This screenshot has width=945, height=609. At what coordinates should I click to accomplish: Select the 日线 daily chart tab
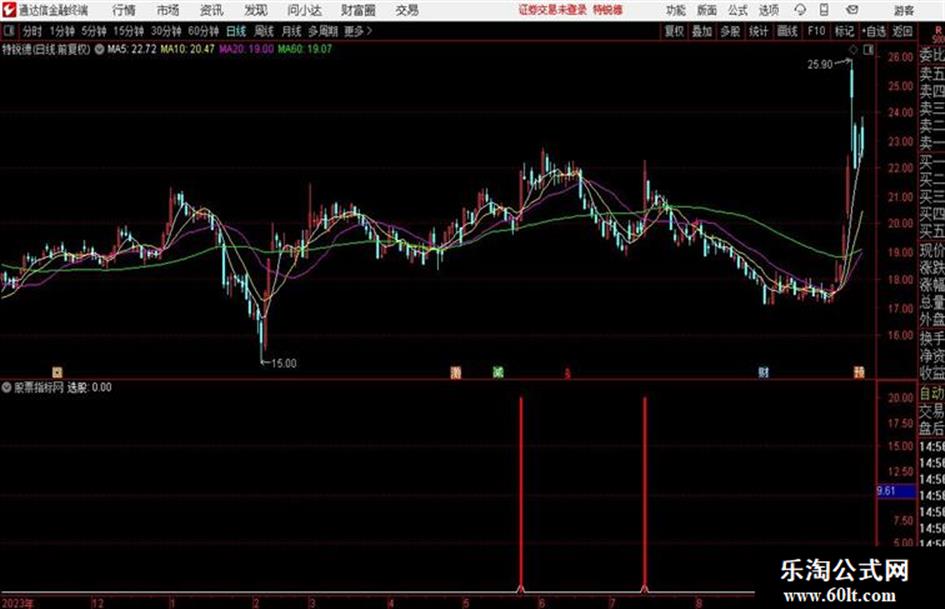[x=236, y=31]
